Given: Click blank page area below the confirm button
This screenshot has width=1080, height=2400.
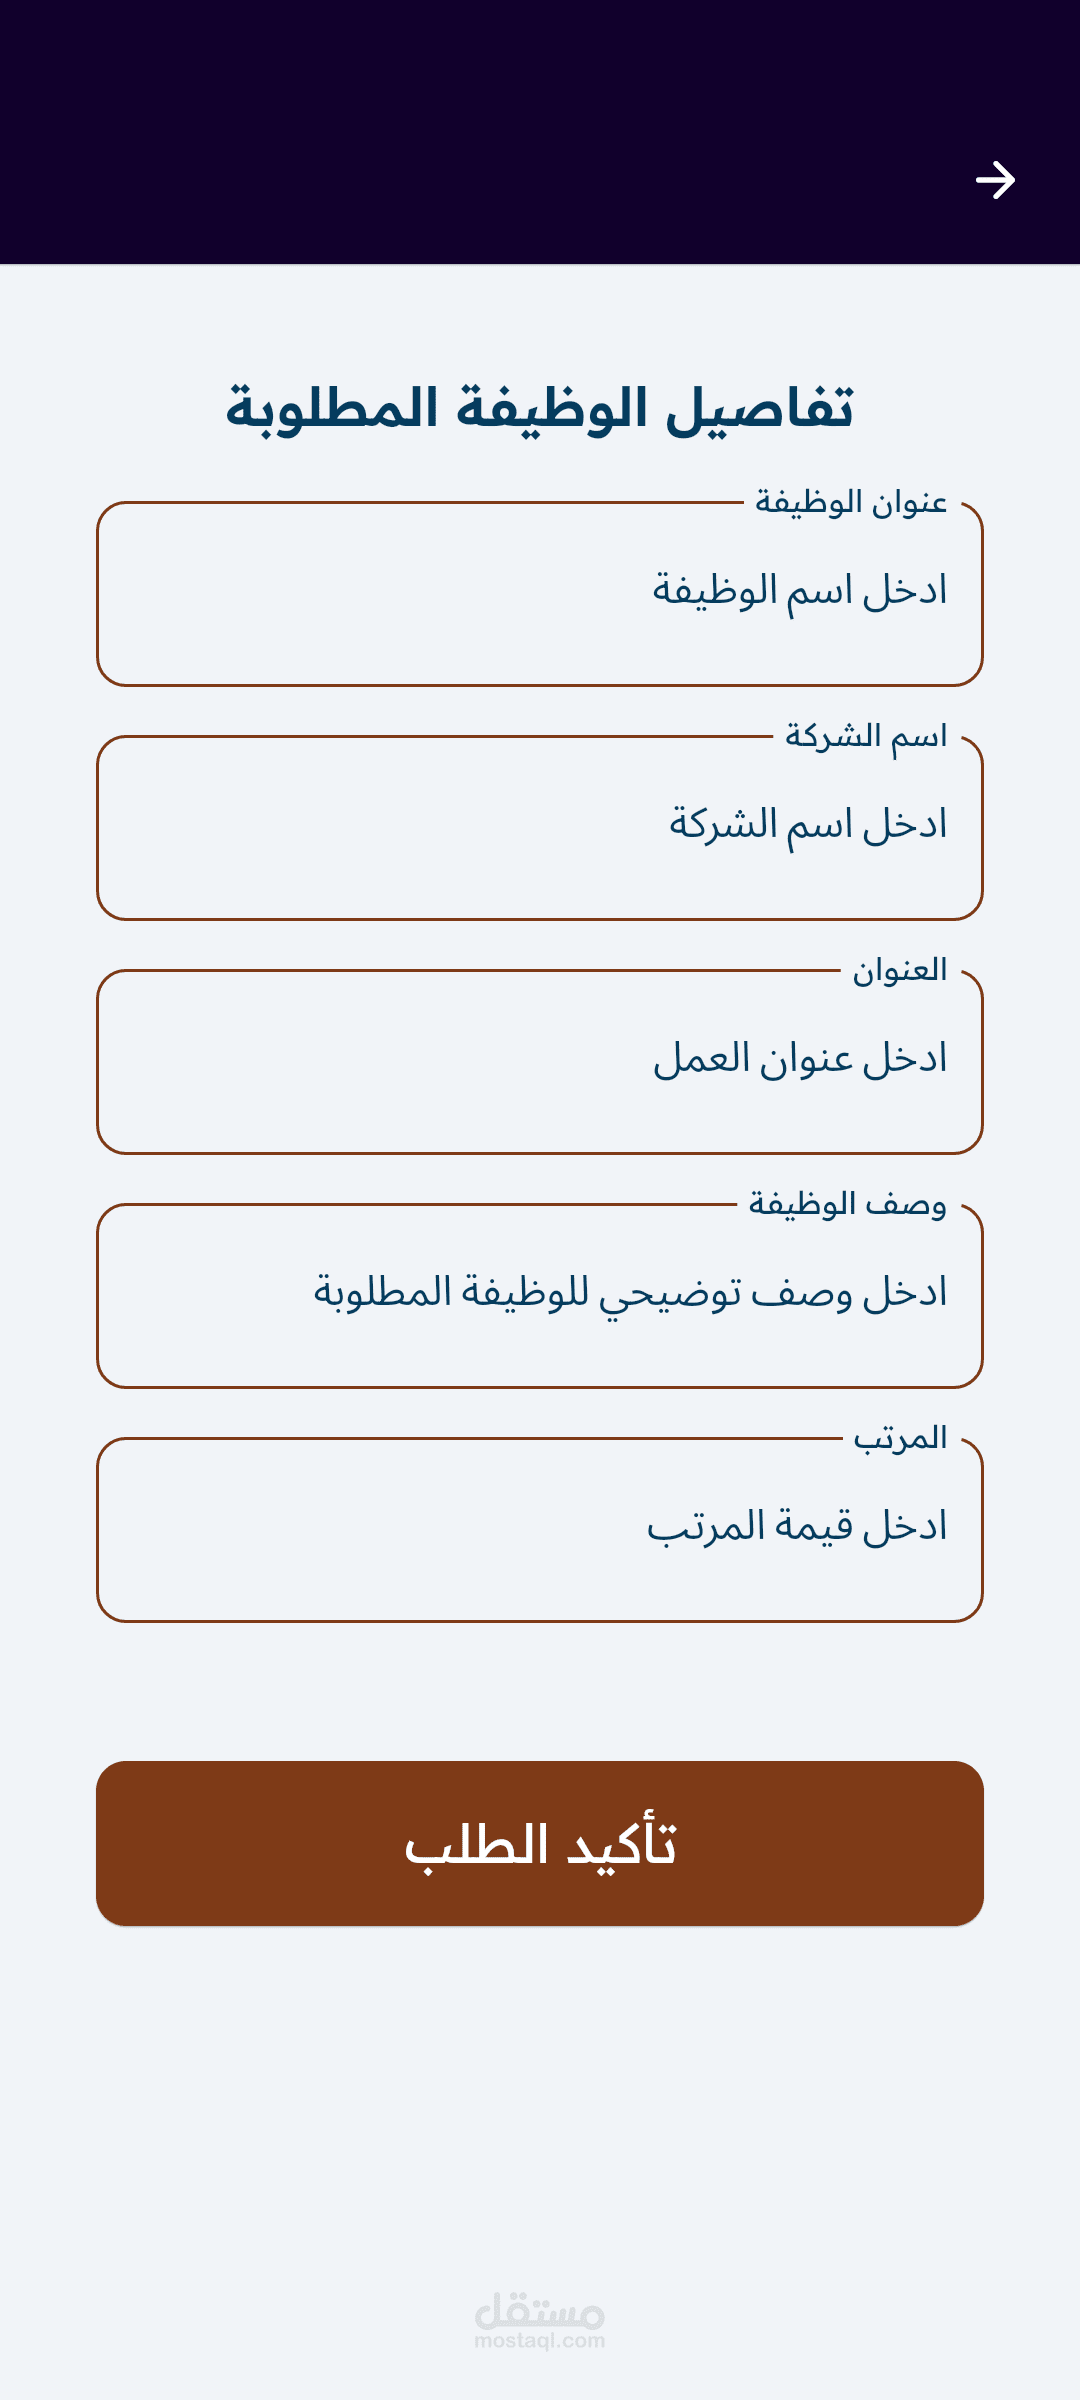Looking at the screenshot, I should point(540,2100).
